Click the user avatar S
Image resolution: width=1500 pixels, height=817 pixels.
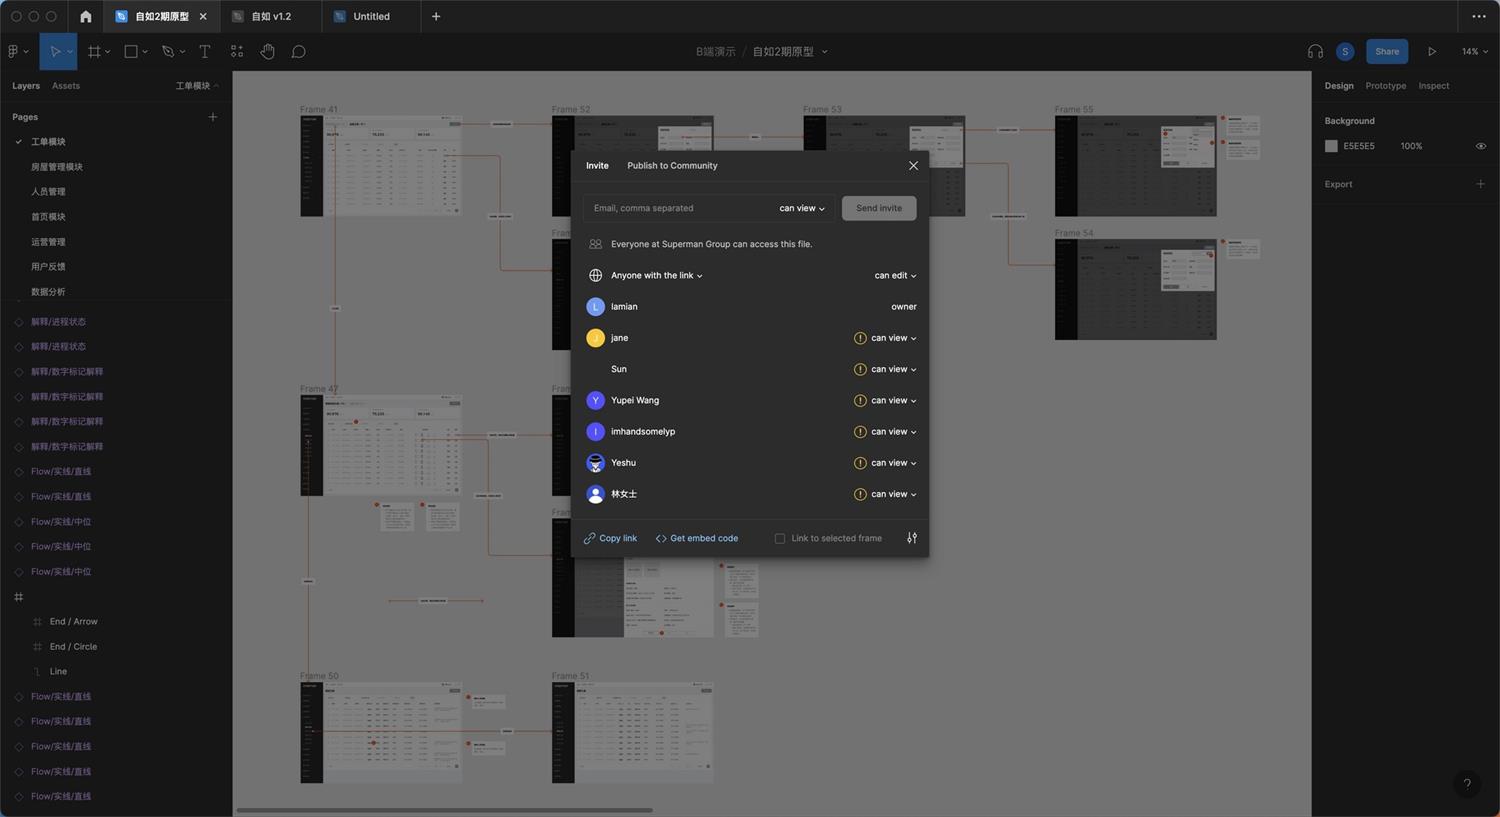tap(1345, 51)
